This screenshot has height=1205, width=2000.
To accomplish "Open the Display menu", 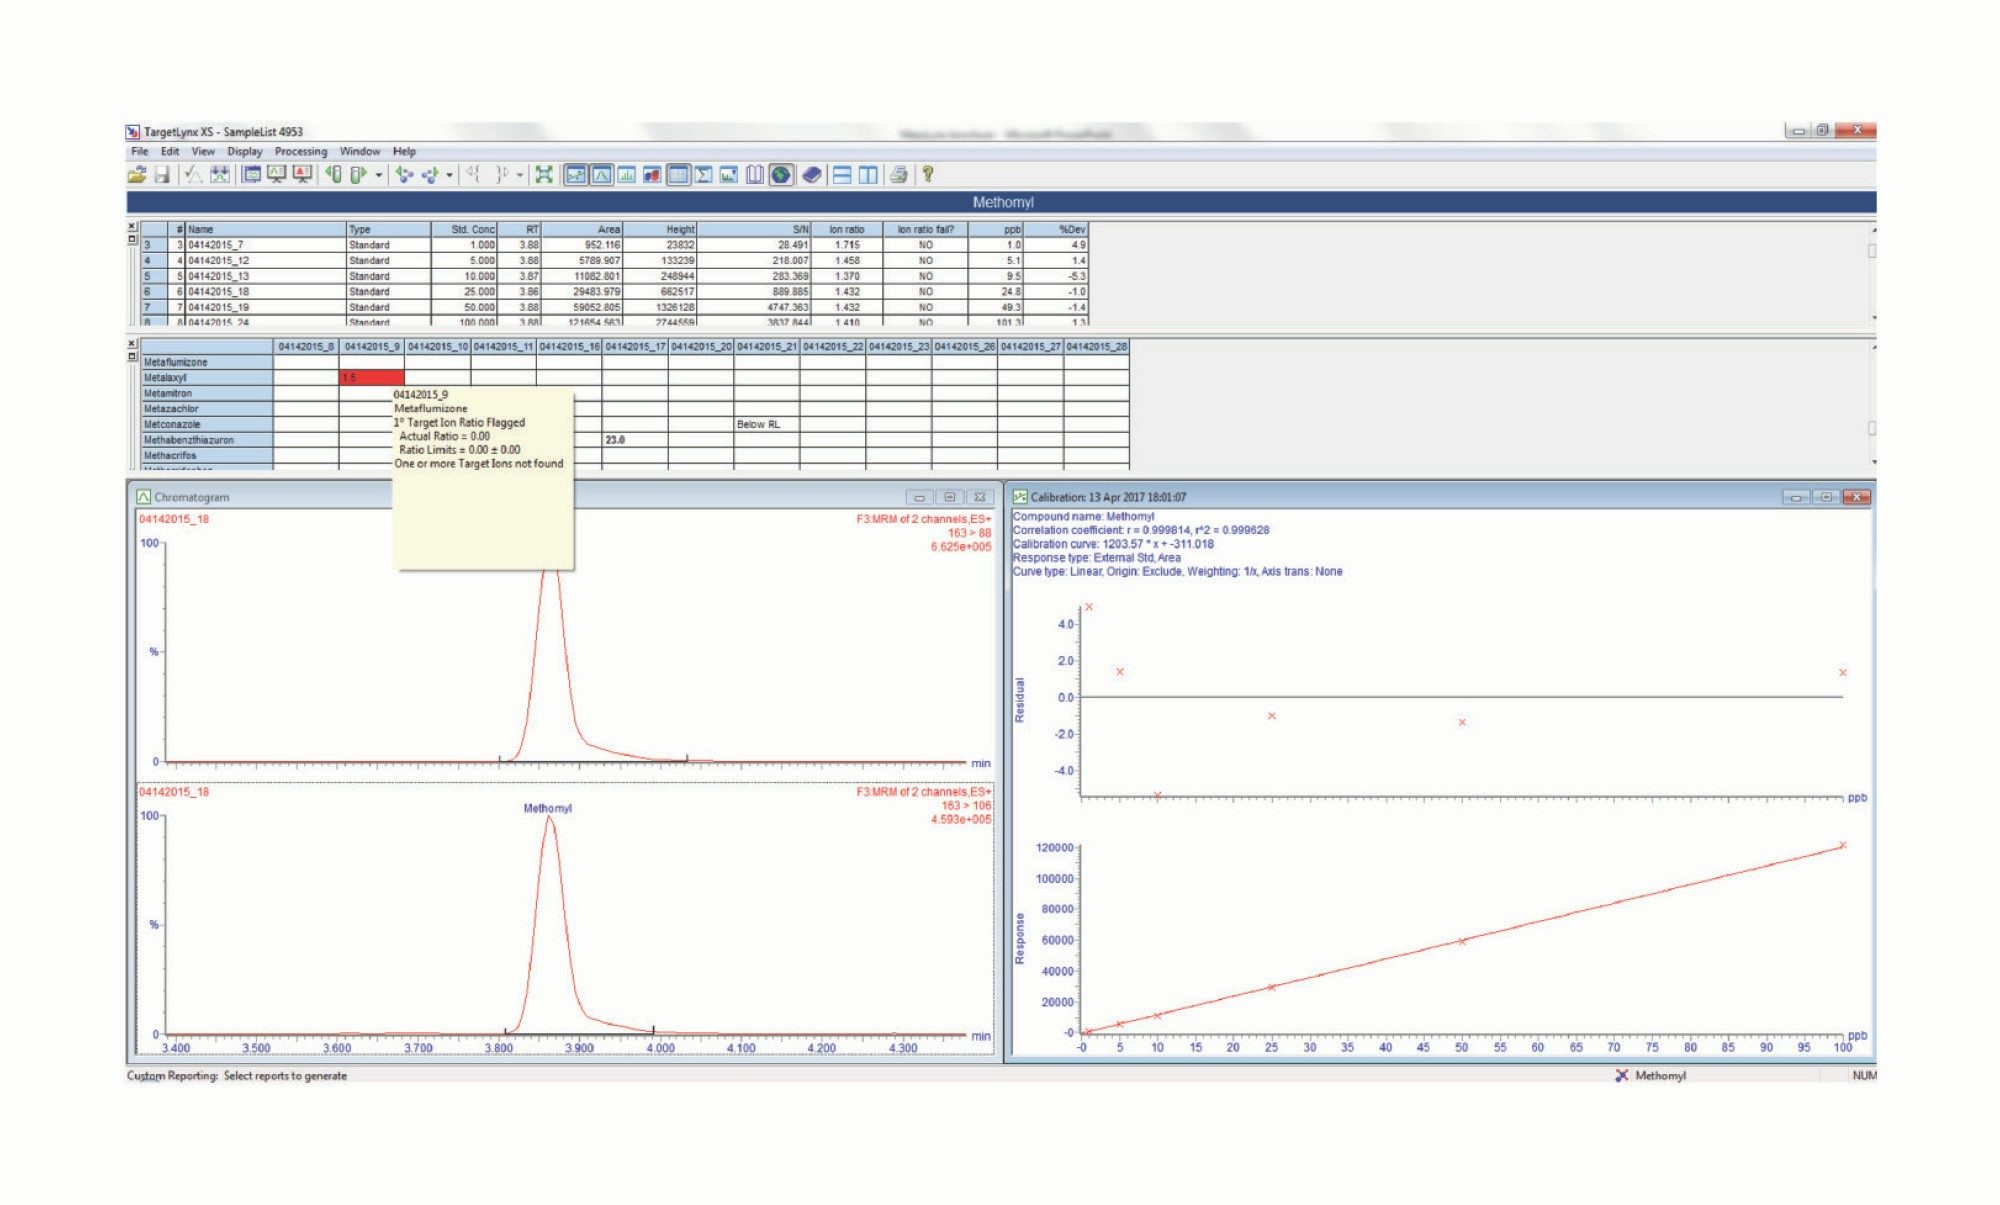I will [244, 152].
